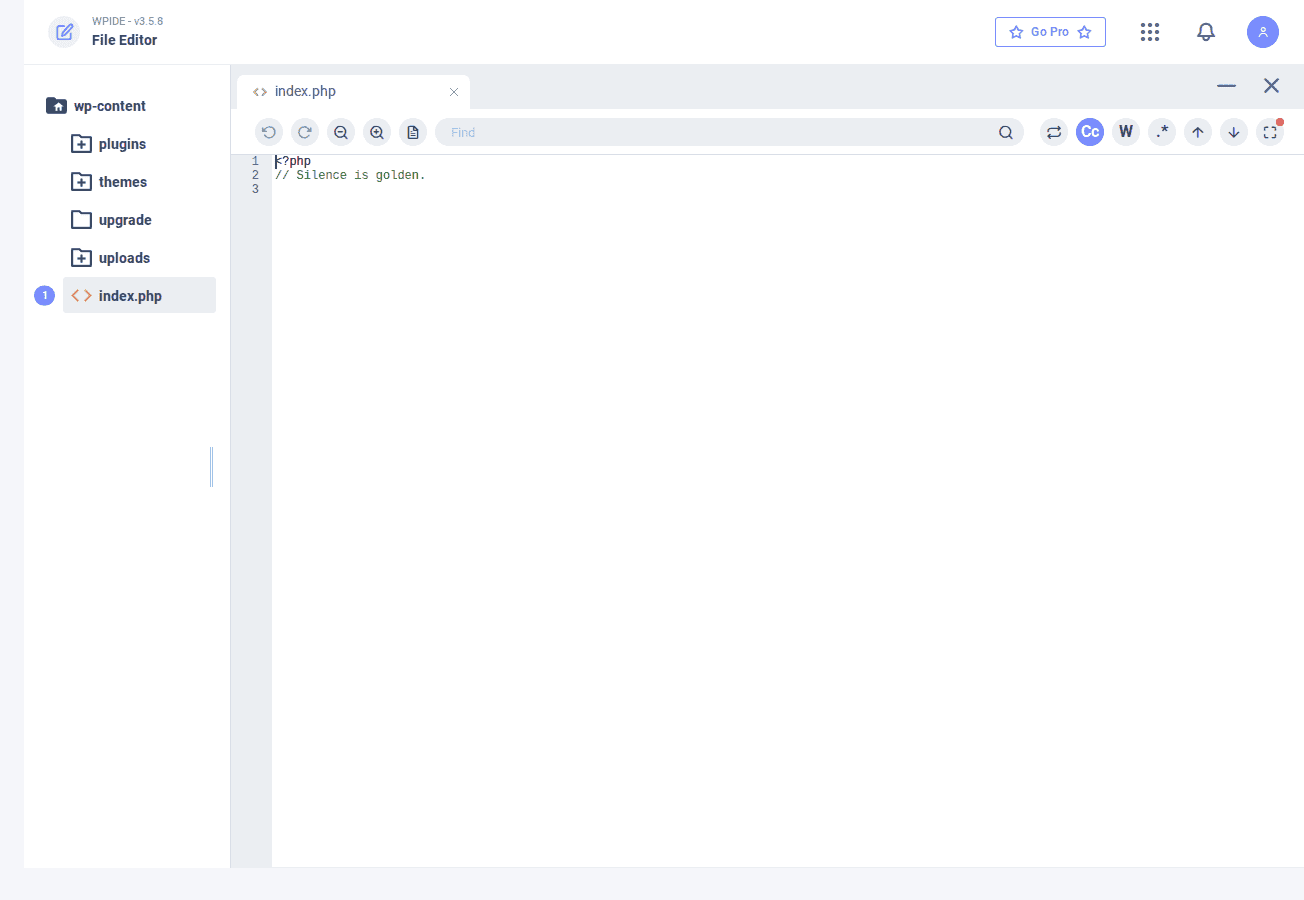Viewport: 1304px width, 900px height.
Task: Click the magnifier icon in Find field
Action: (1006, 132)
